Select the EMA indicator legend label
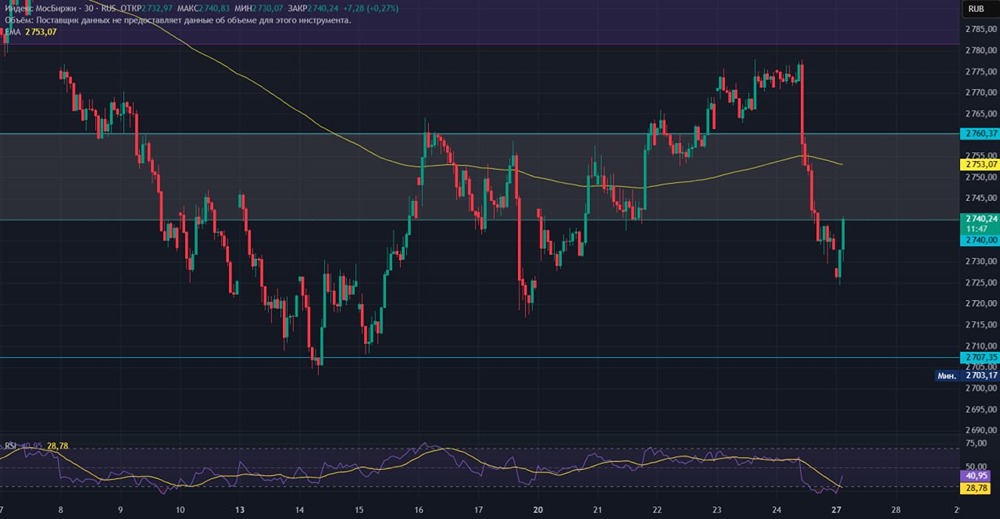This screenshot has height=519, width=1000. click(13, 32)
